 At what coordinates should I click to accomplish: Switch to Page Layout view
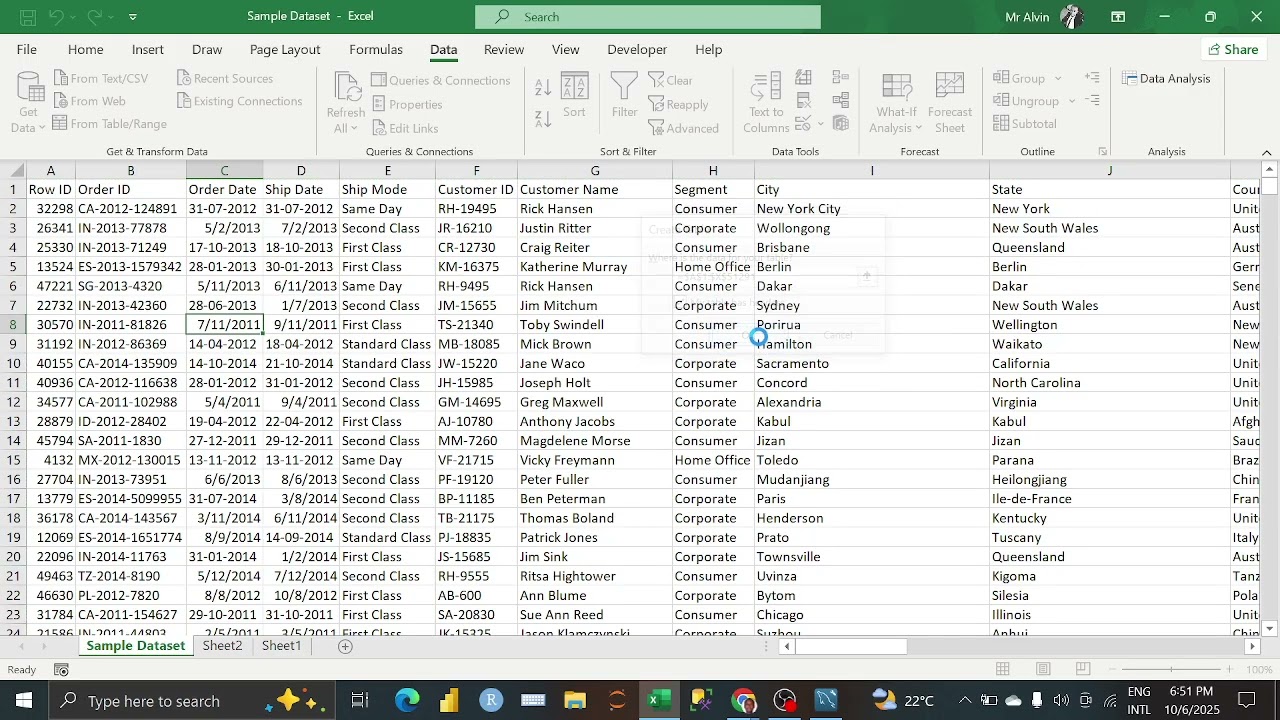tap(1043, 670)
